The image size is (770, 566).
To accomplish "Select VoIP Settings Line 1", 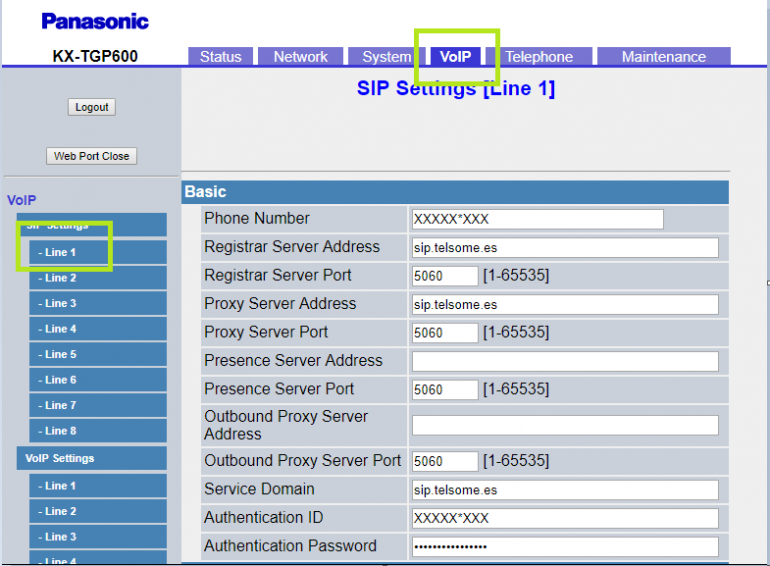I will (x=98, y=486).
